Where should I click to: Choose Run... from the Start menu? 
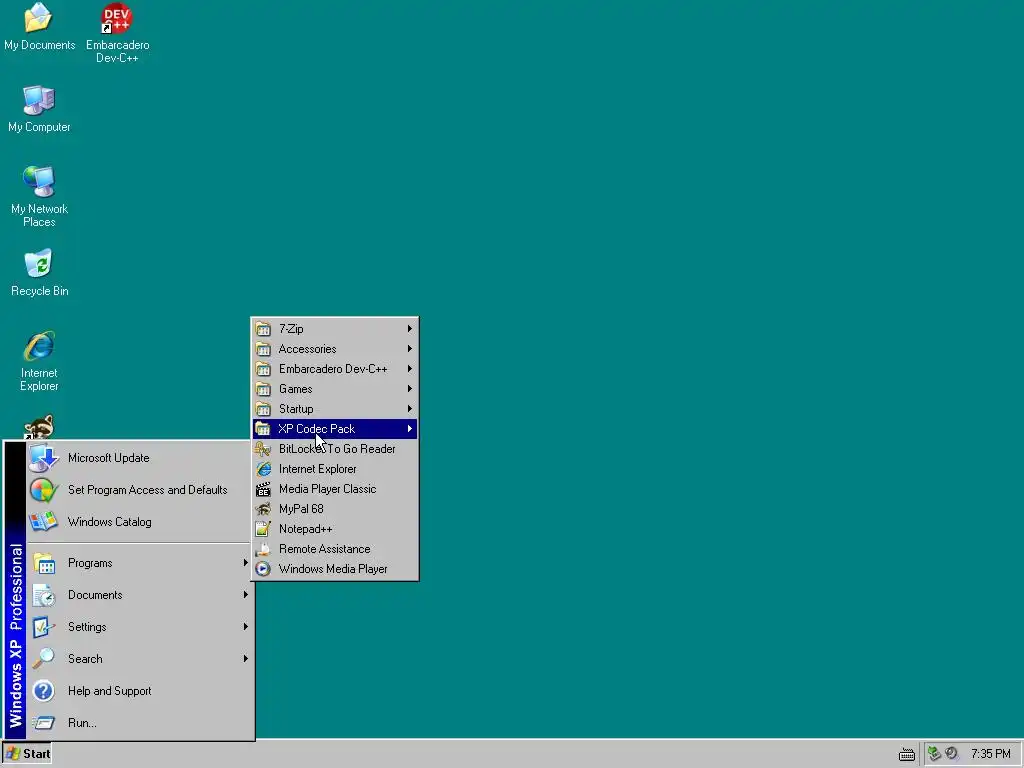pyautogui.click(x=139, y=723)
